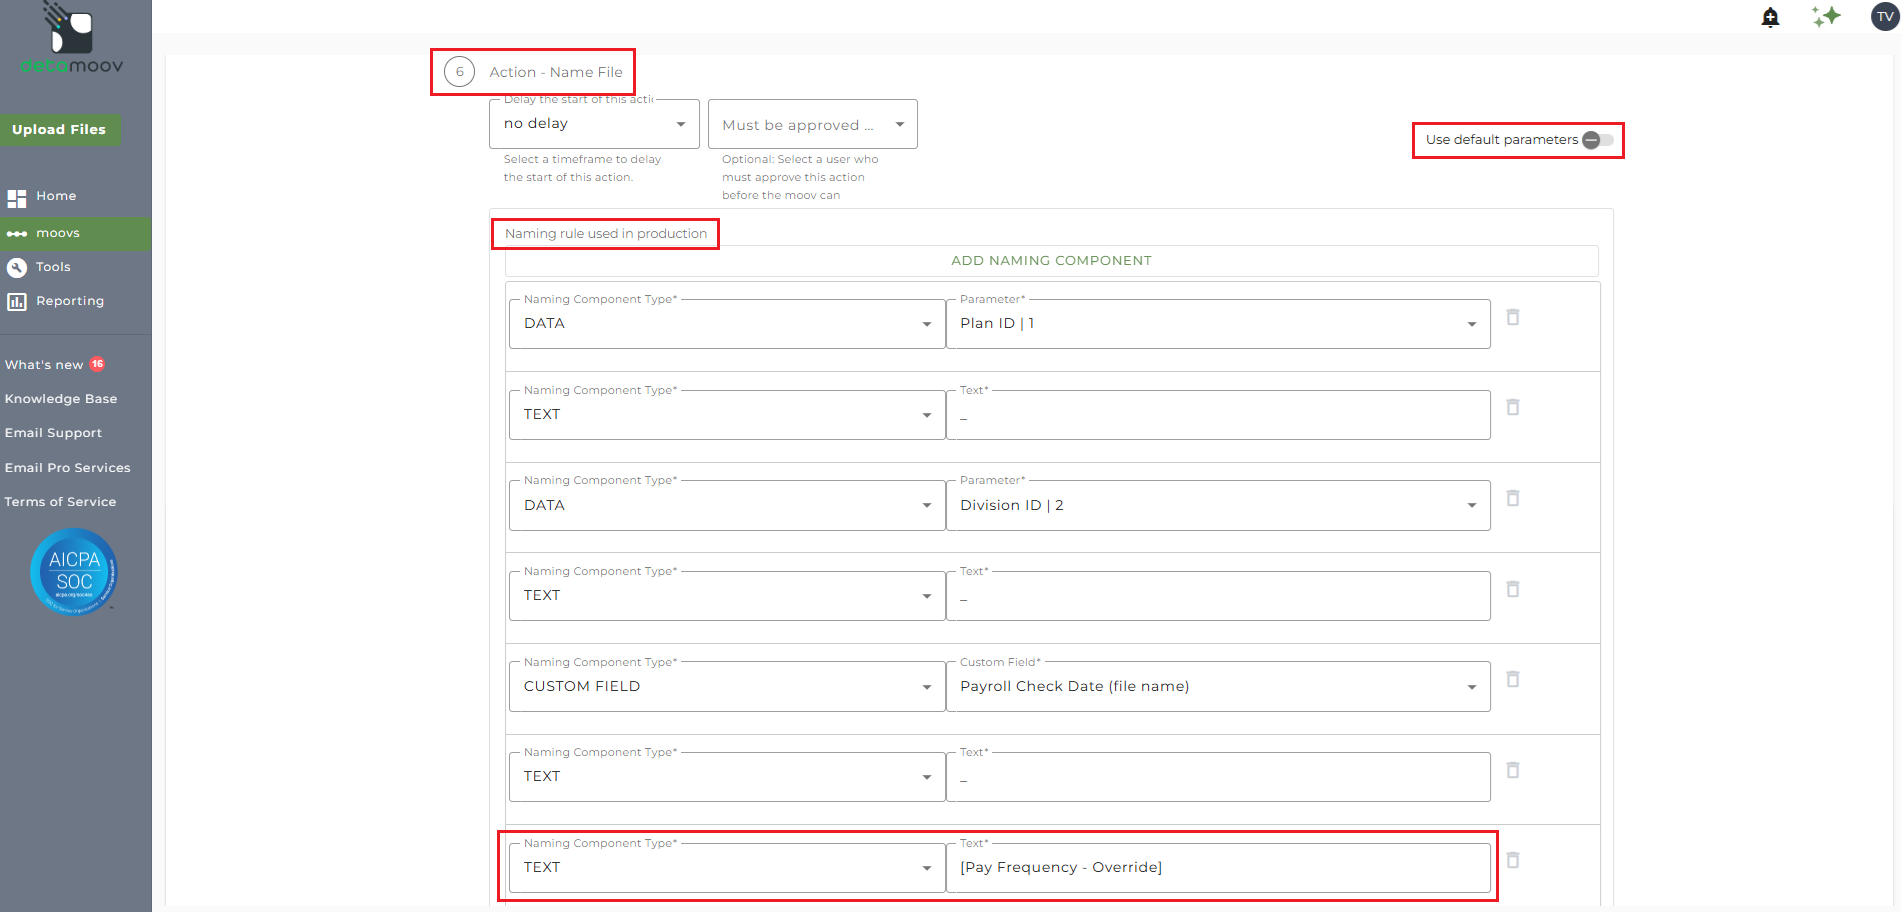1901x912 pixels.
Task: Click the notifications bell icon
Action: click(1770, 17)
